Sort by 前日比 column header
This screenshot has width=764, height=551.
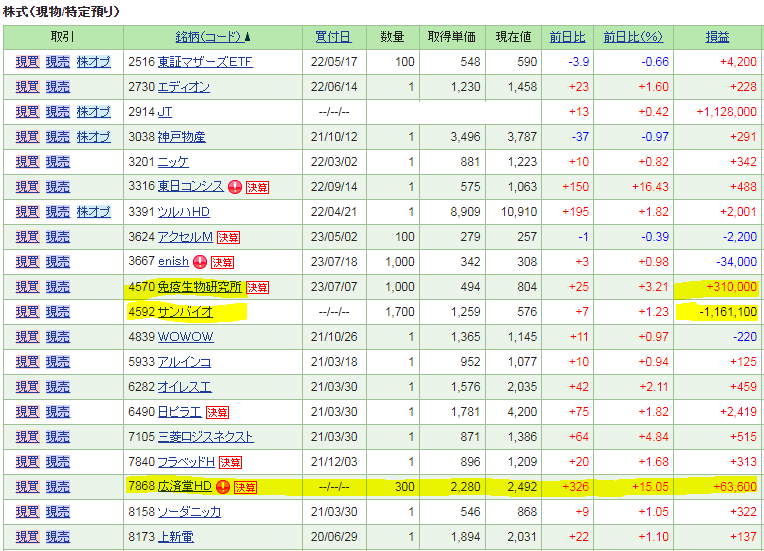pos(567,37)
